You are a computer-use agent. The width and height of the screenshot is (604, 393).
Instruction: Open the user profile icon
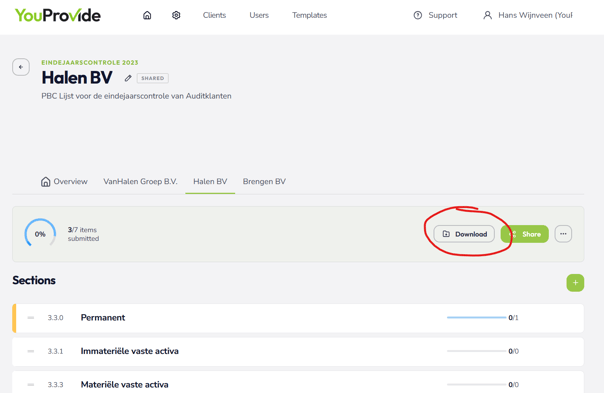pos(488,15)
